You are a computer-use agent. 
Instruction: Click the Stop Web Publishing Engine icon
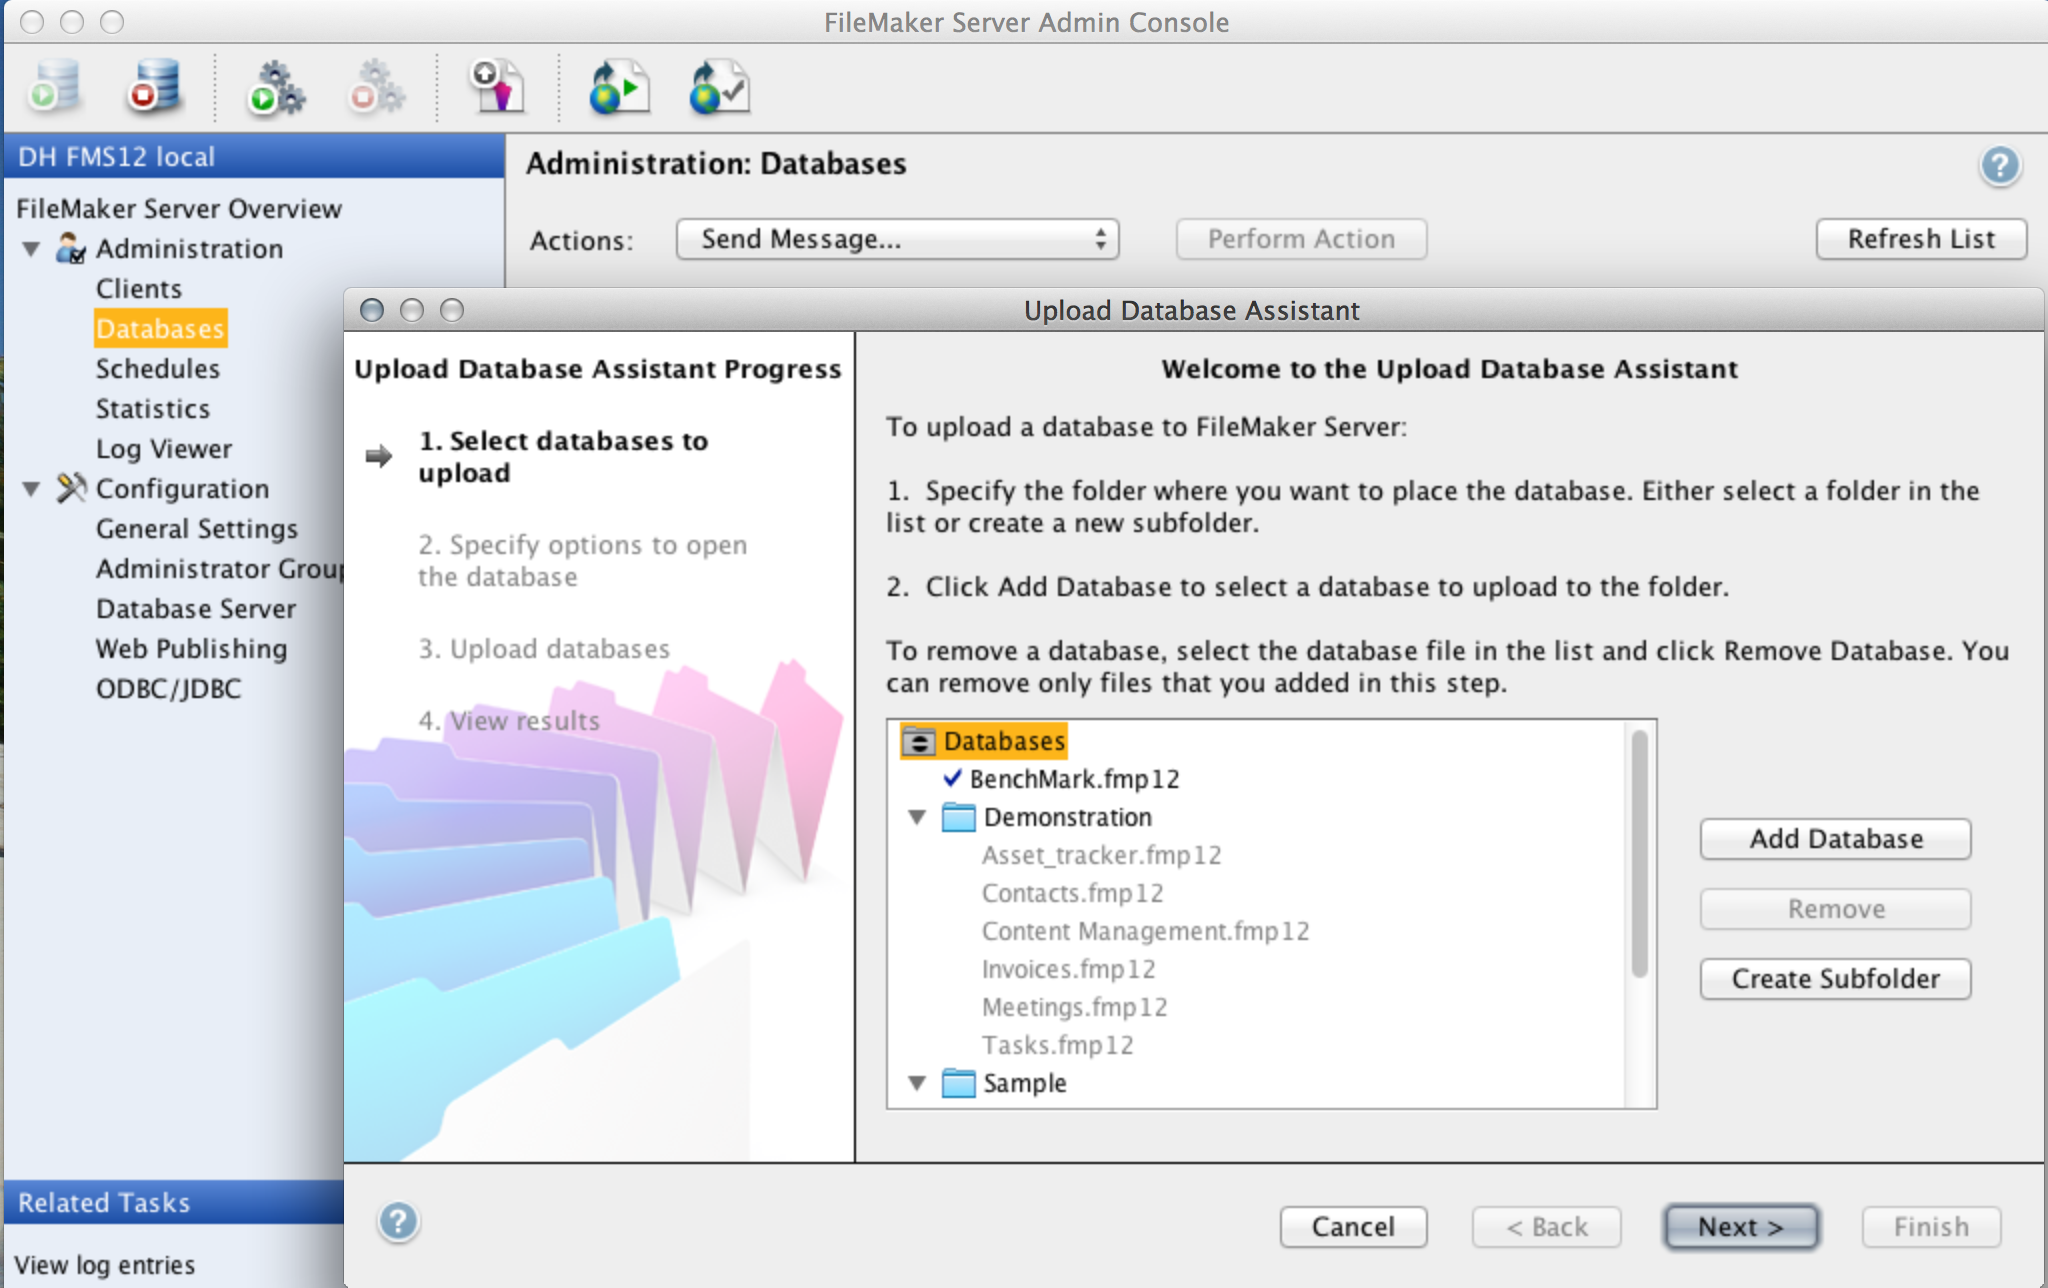pyautogui.click(x=376, y=87)
